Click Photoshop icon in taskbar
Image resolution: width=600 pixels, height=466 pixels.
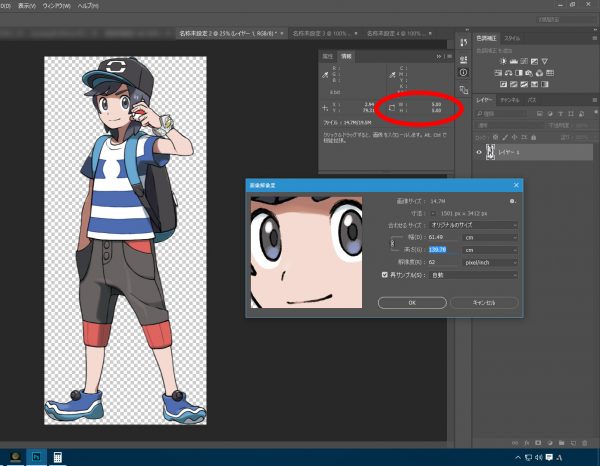point(36,457)
